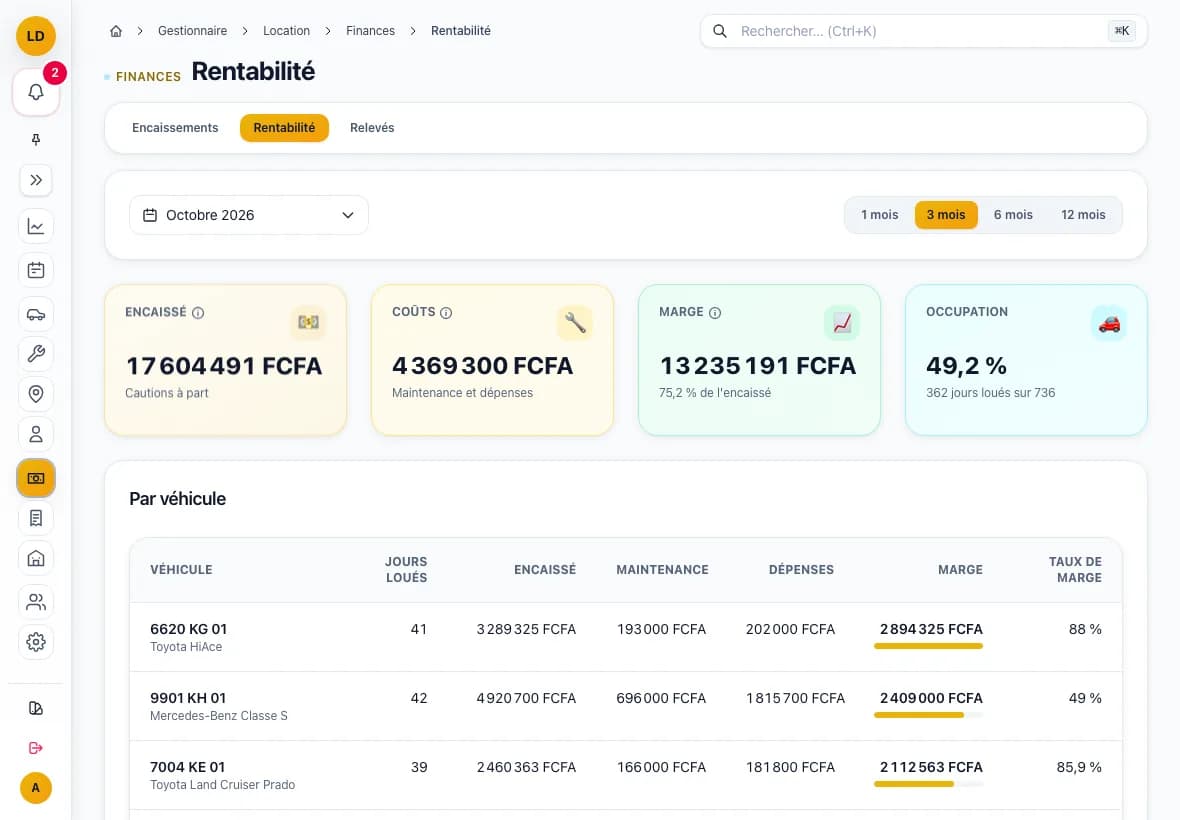Switch to the Relevés tab

click(x=372, y=128)
